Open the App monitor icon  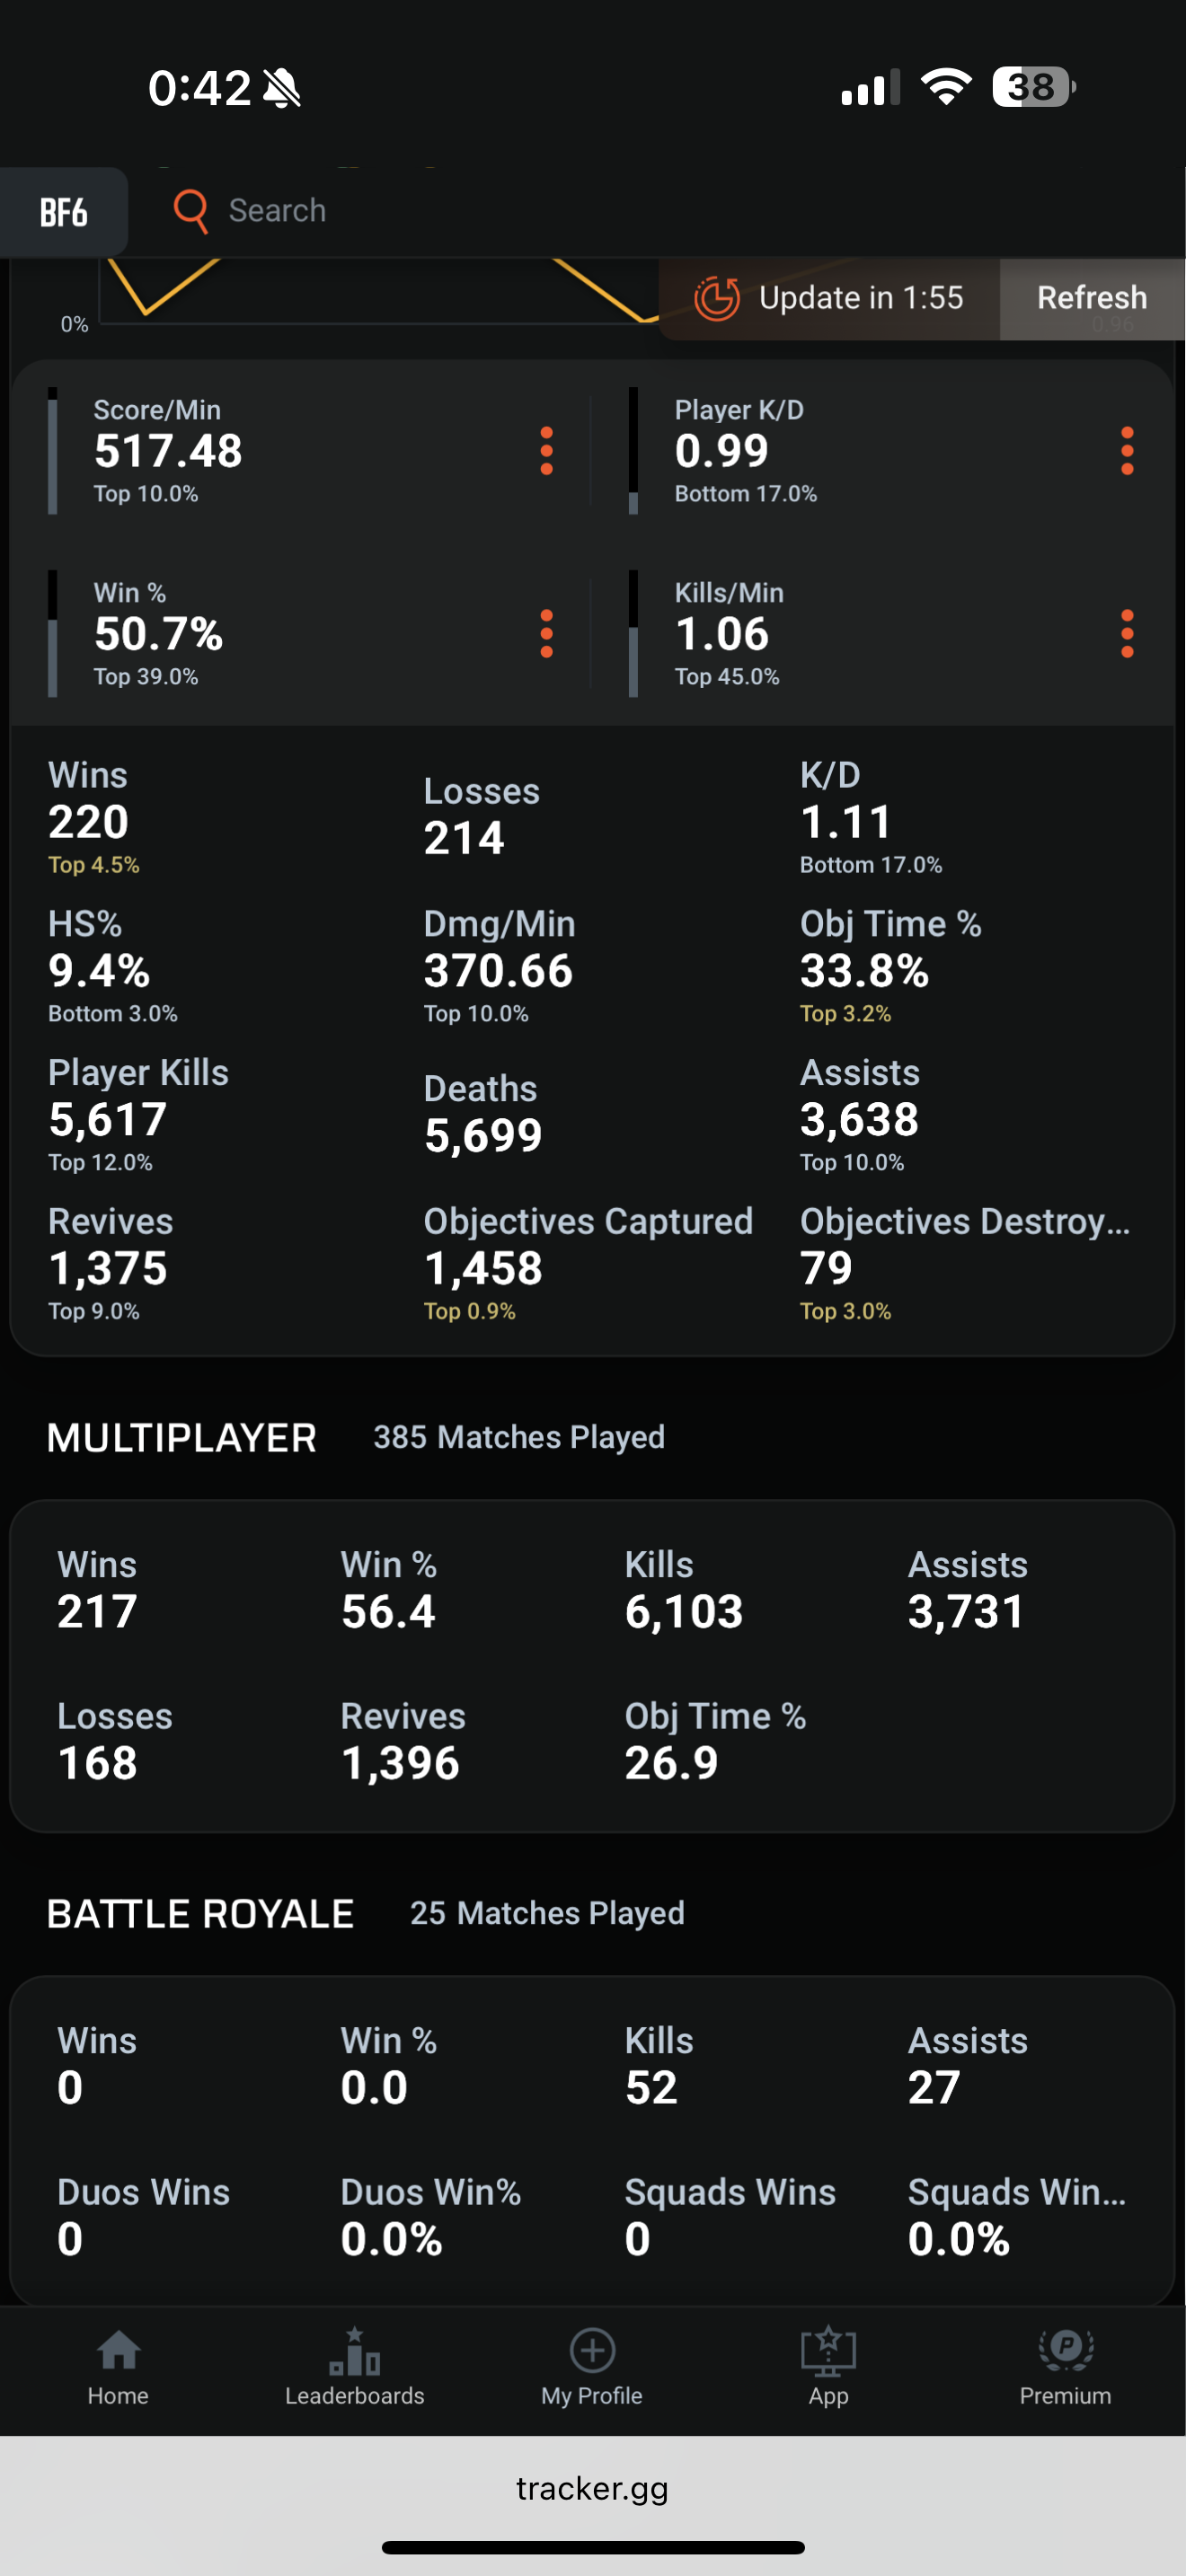click(828, 2350)
